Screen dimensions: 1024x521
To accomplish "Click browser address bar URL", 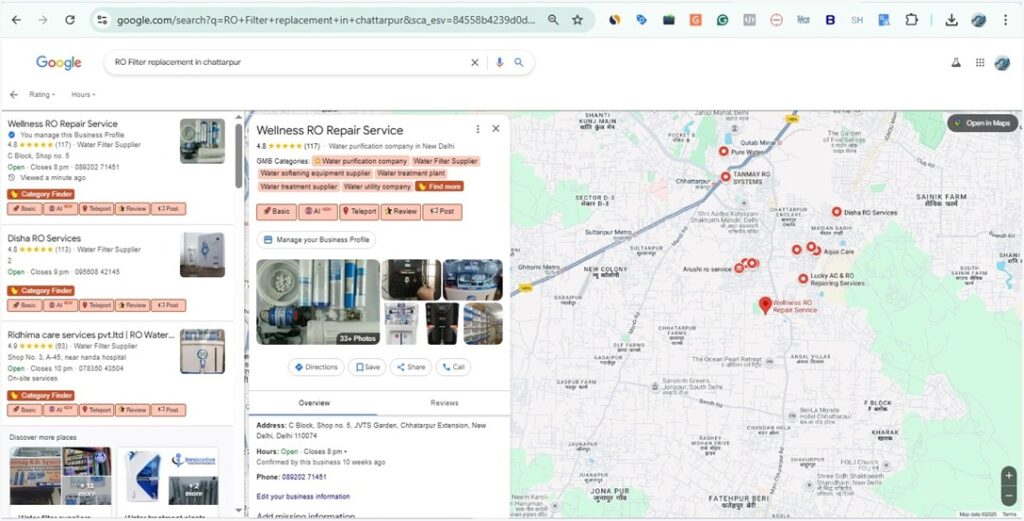I will (x=326, y=20).
